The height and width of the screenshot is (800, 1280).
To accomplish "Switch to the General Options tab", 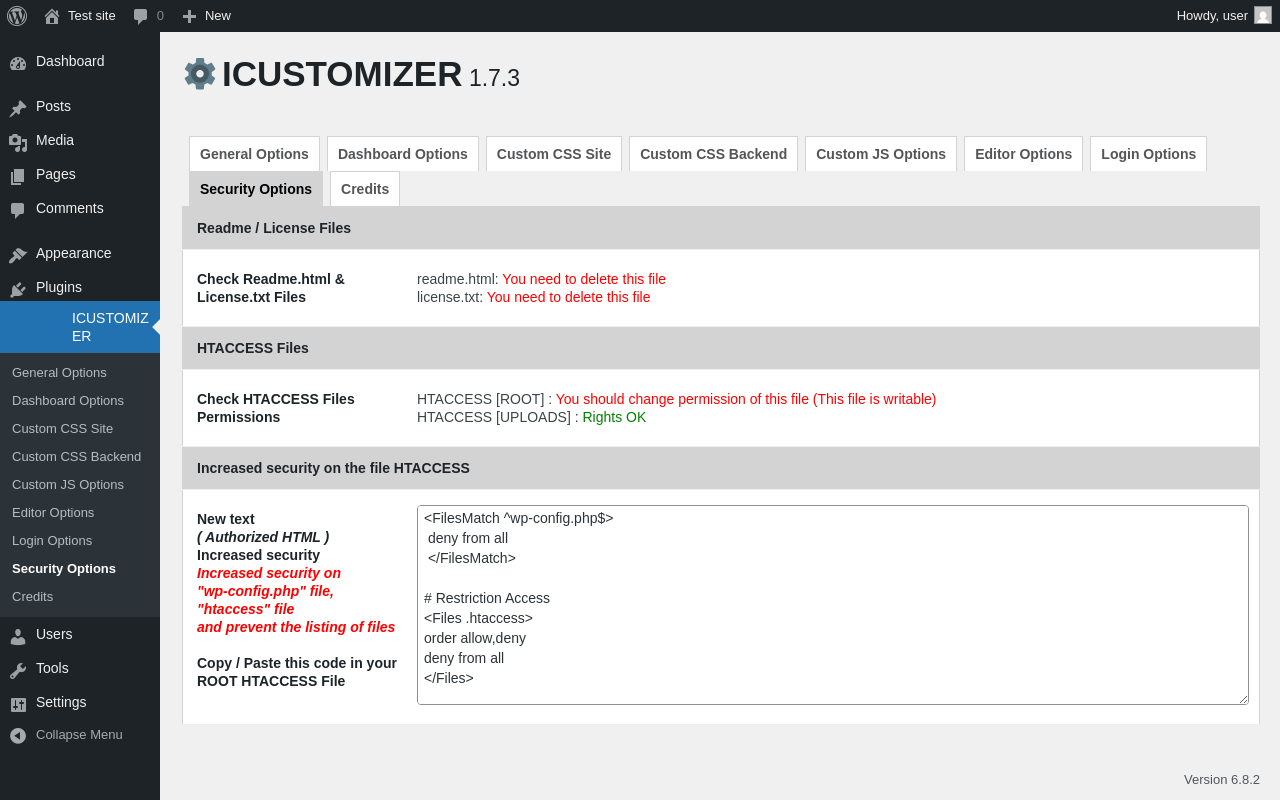I will pos(254,154).
